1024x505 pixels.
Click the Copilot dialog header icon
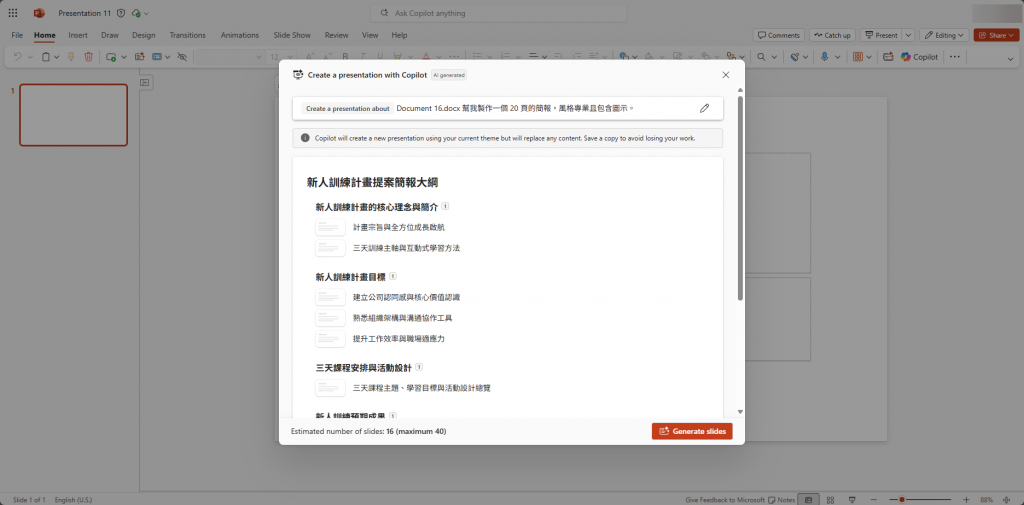[x=298, y=74]
